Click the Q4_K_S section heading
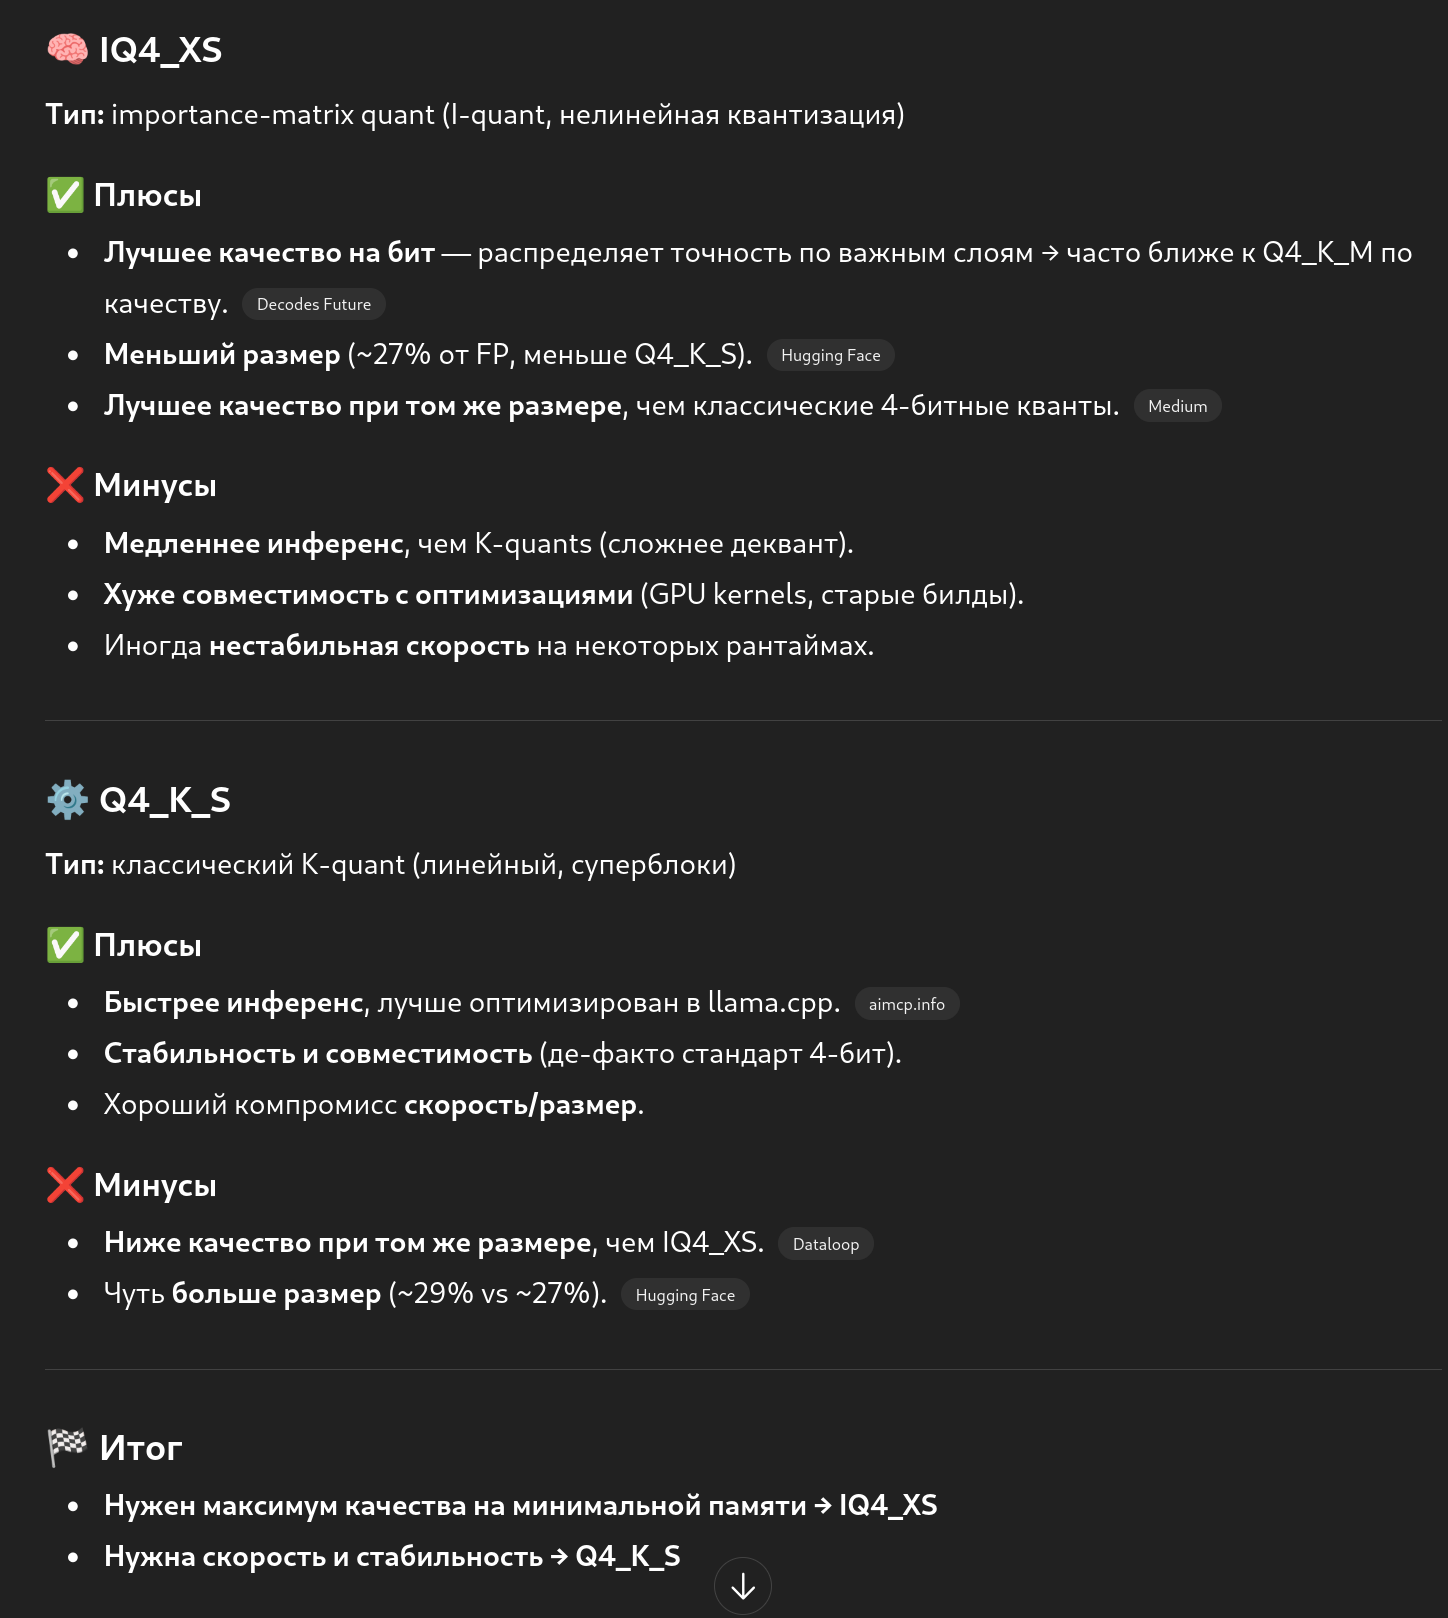This screenshot has width=1448, height=1618. [x=165, y=800]
